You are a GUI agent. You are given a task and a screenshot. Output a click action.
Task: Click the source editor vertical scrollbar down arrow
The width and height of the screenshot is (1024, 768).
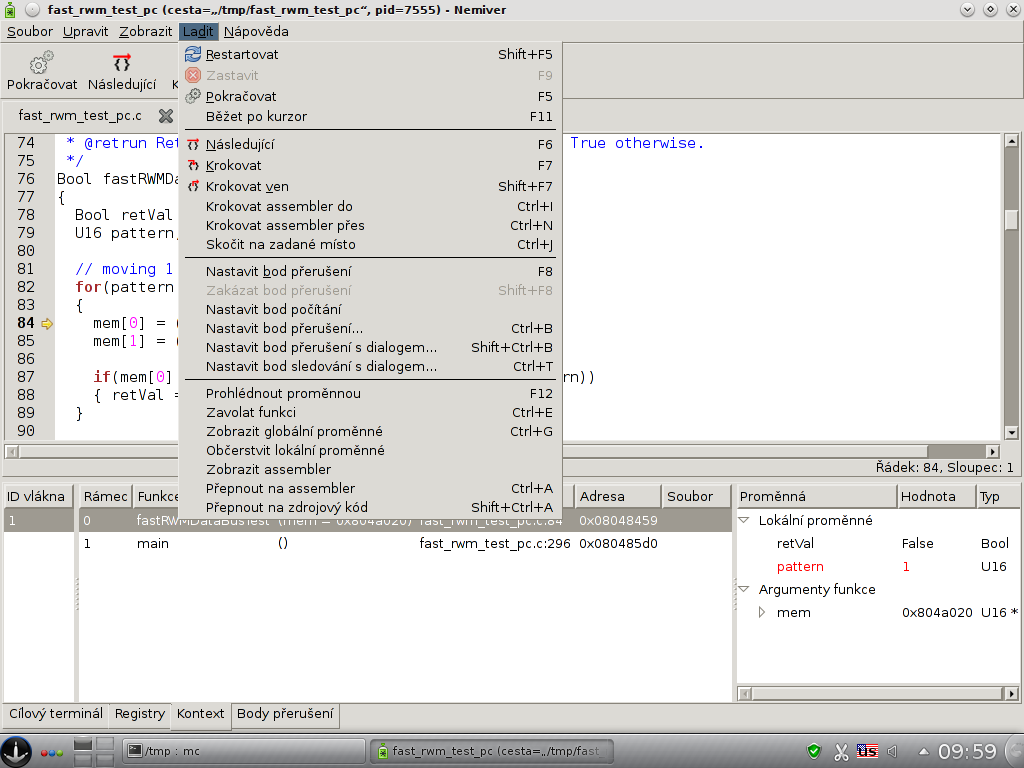click(x=1012, y=432)
